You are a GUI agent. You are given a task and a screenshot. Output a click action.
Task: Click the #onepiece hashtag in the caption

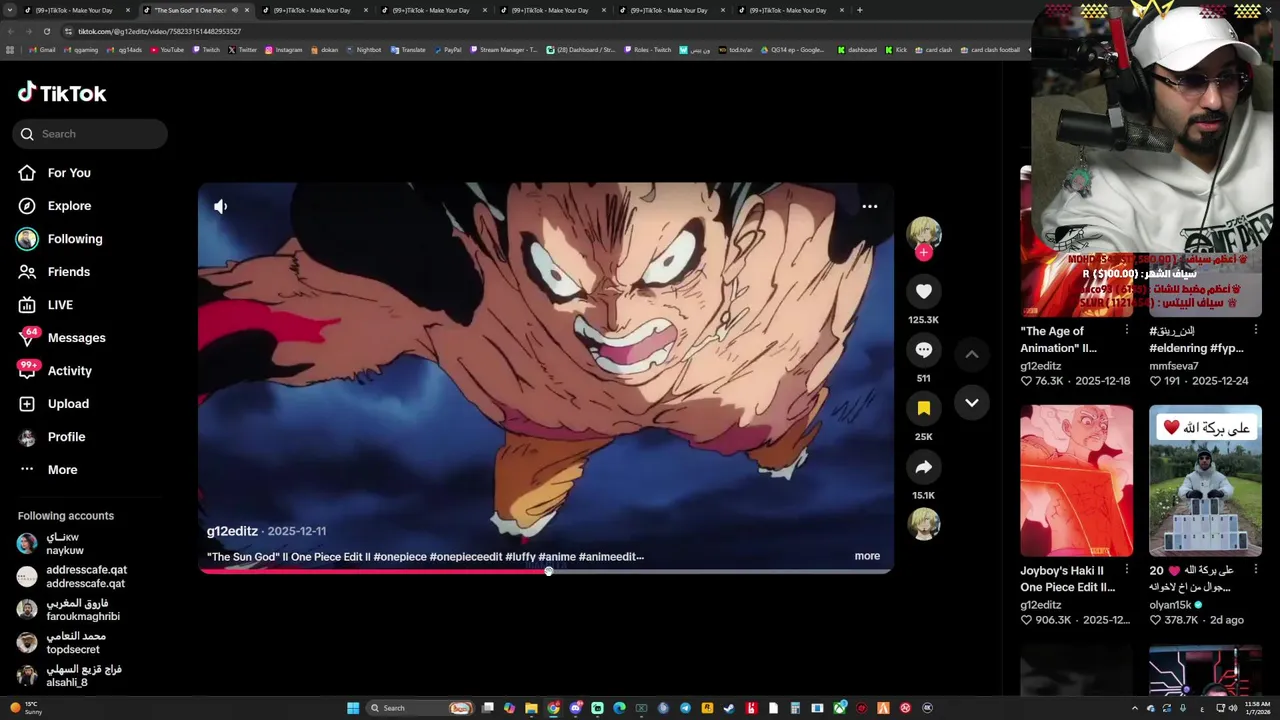point(400,557)
